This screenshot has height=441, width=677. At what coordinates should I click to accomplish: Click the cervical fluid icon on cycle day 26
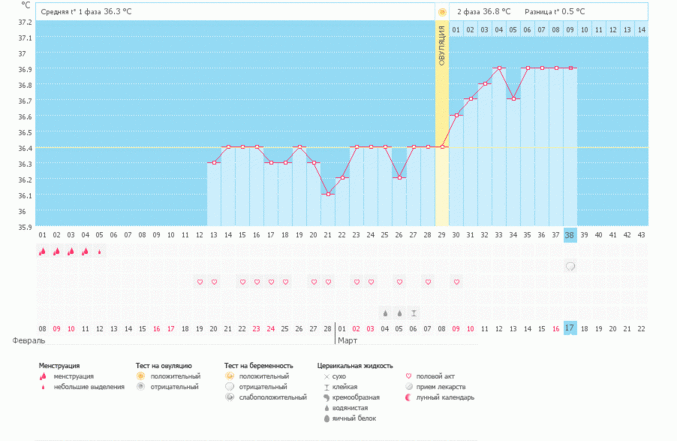(399, 312)
